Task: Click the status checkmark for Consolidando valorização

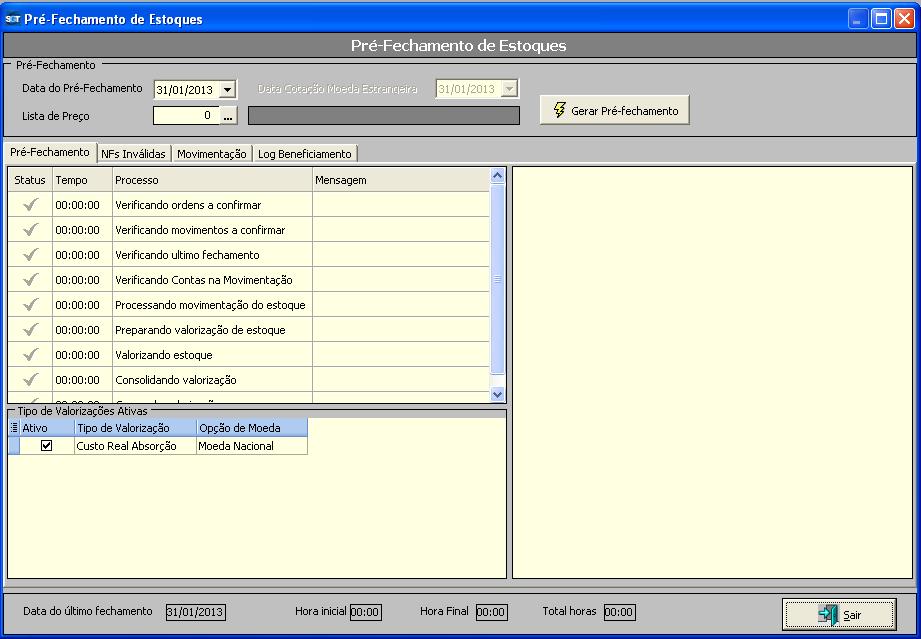Action: (30, 379)
